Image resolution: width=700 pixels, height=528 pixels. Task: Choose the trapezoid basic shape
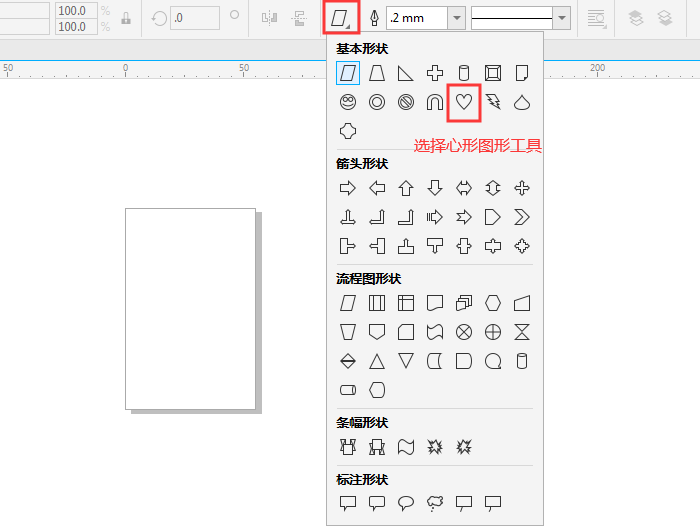[377, 73]
